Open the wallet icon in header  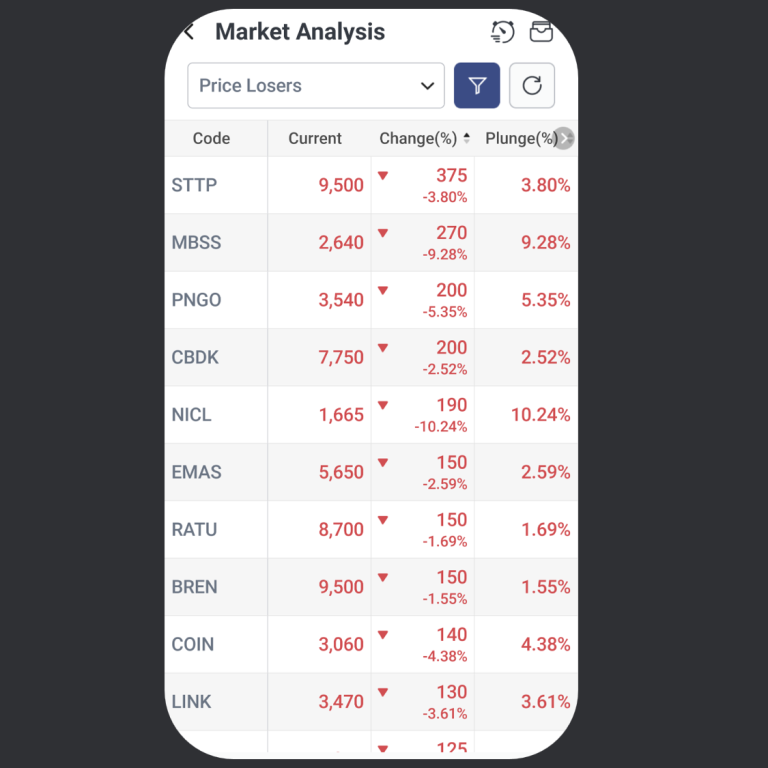pyautogui.click(x=541, y=32)
